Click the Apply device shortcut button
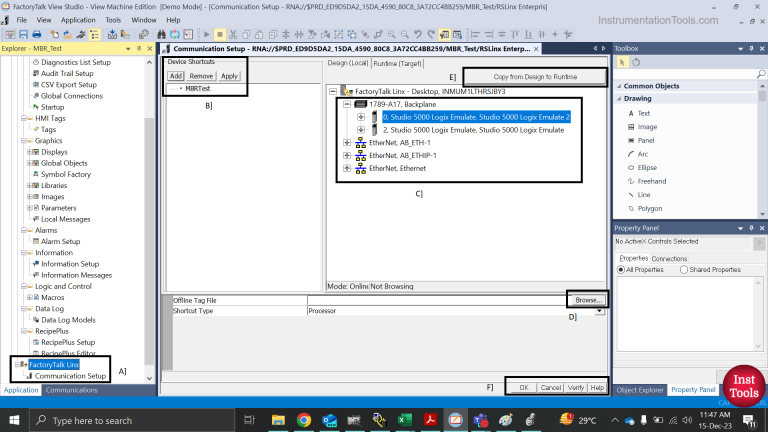Image resolution: width=768 pixels, height=432 pixels. pyautogui.click(x=229, y=76)
